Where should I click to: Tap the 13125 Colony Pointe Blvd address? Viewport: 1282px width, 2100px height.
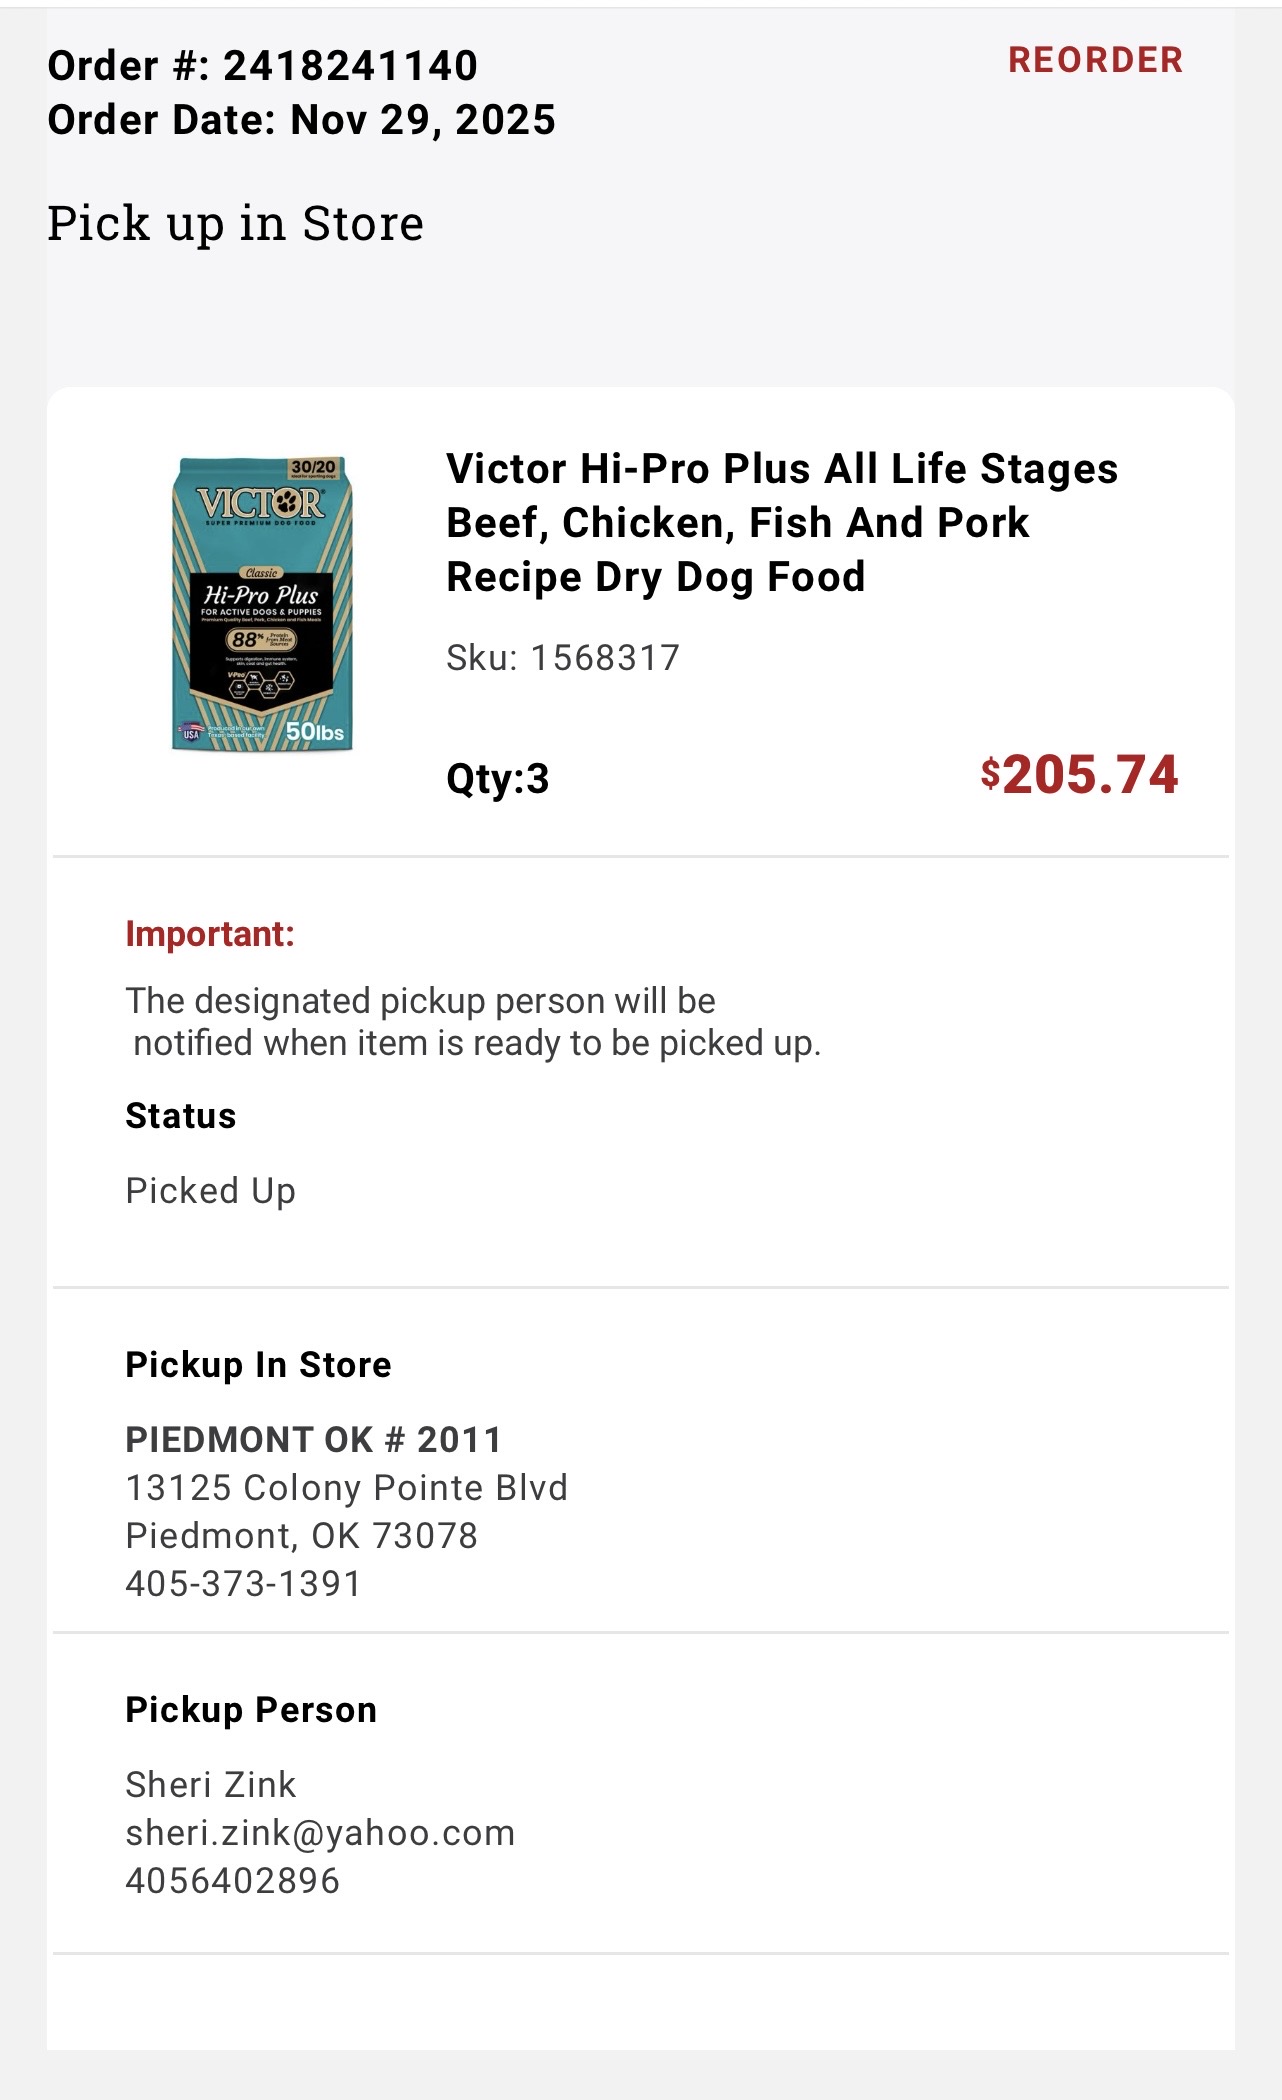[x=346, y=1488]
